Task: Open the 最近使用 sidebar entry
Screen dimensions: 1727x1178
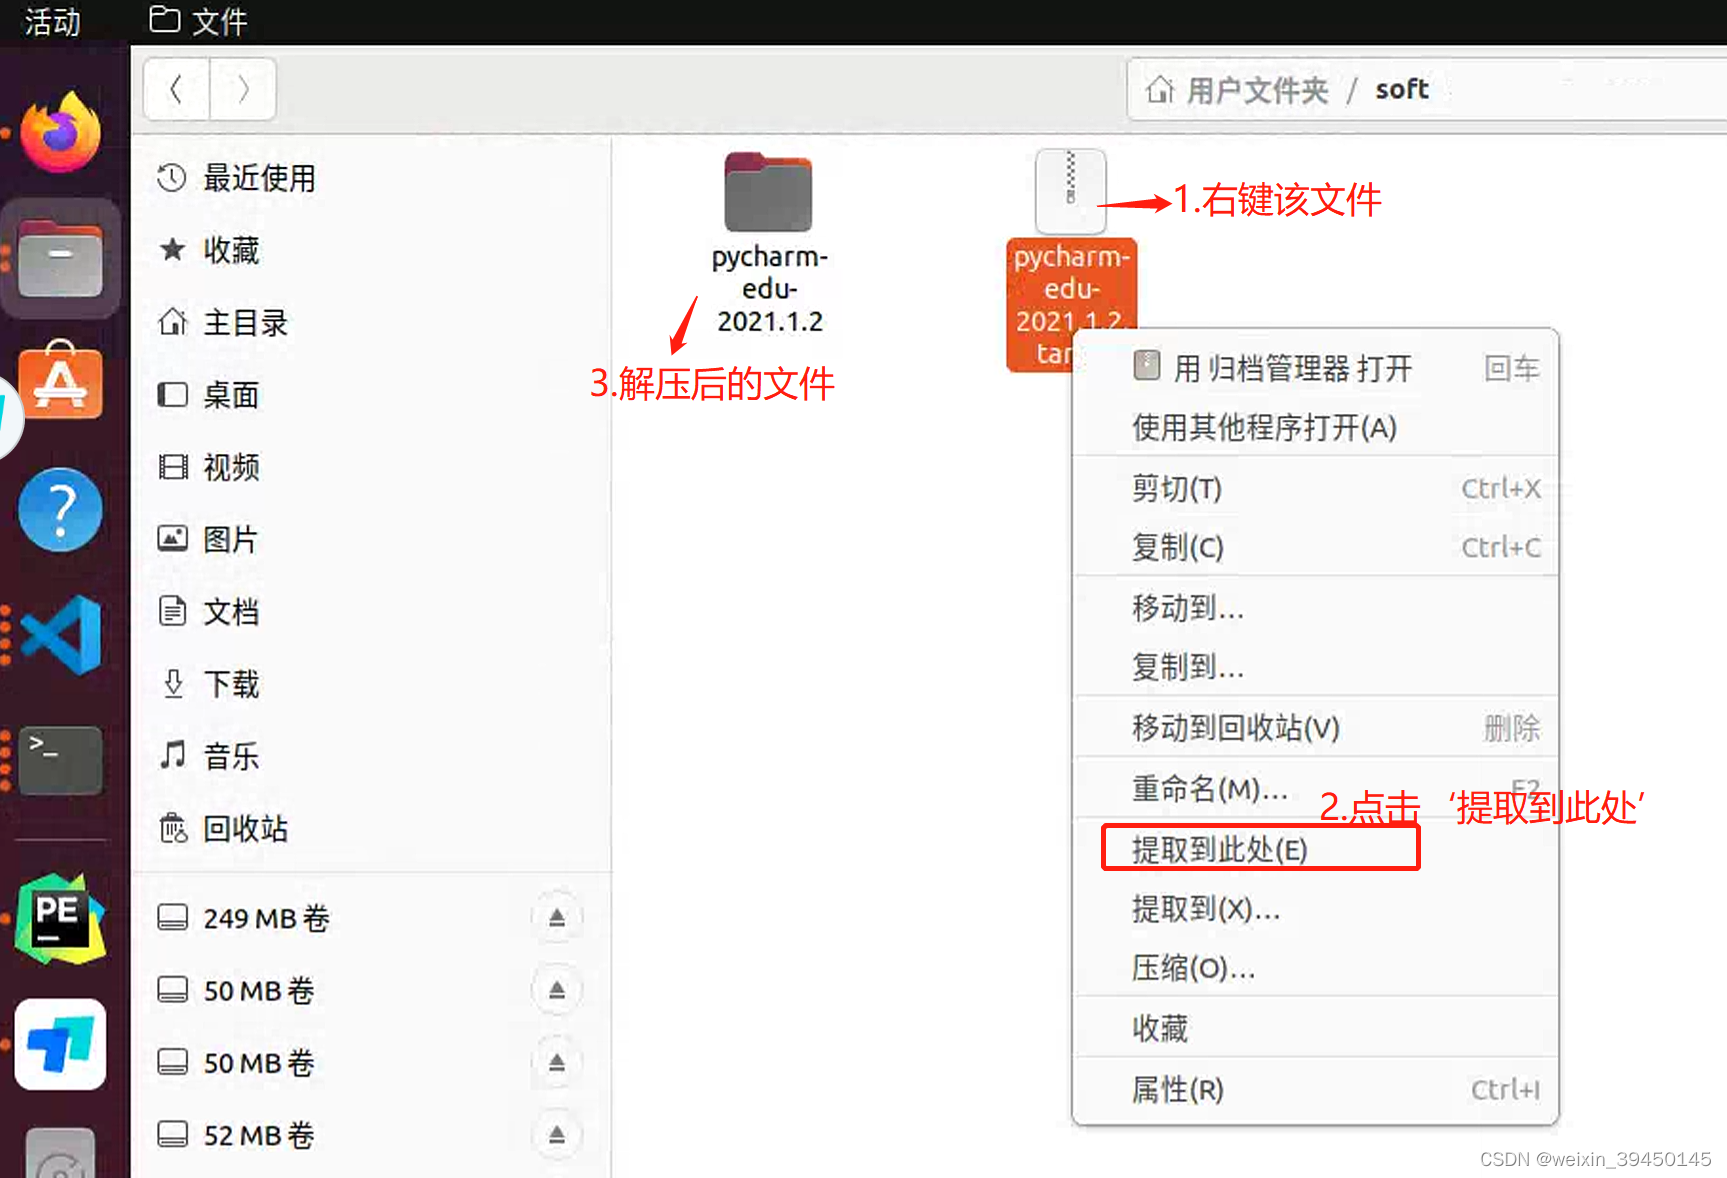Action: [x=371, y=178]
